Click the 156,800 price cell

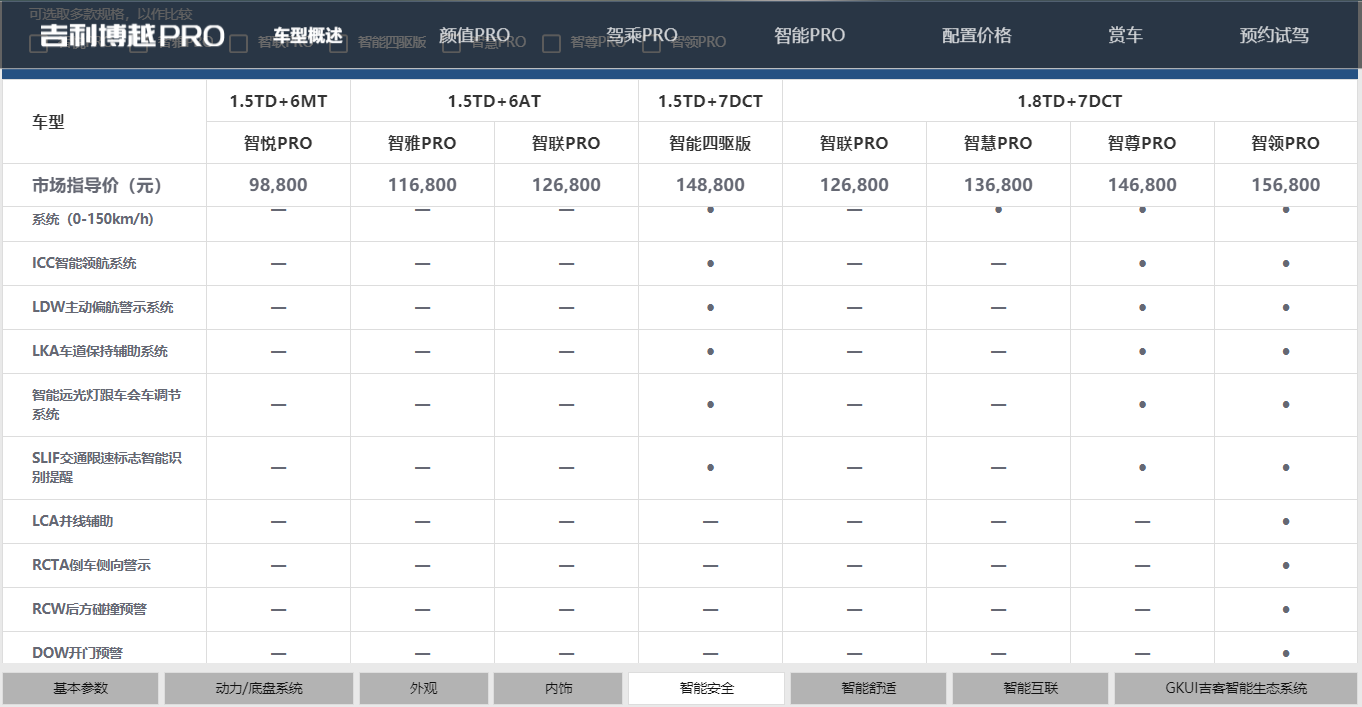pyautogui.click(x=1286, y=185)
